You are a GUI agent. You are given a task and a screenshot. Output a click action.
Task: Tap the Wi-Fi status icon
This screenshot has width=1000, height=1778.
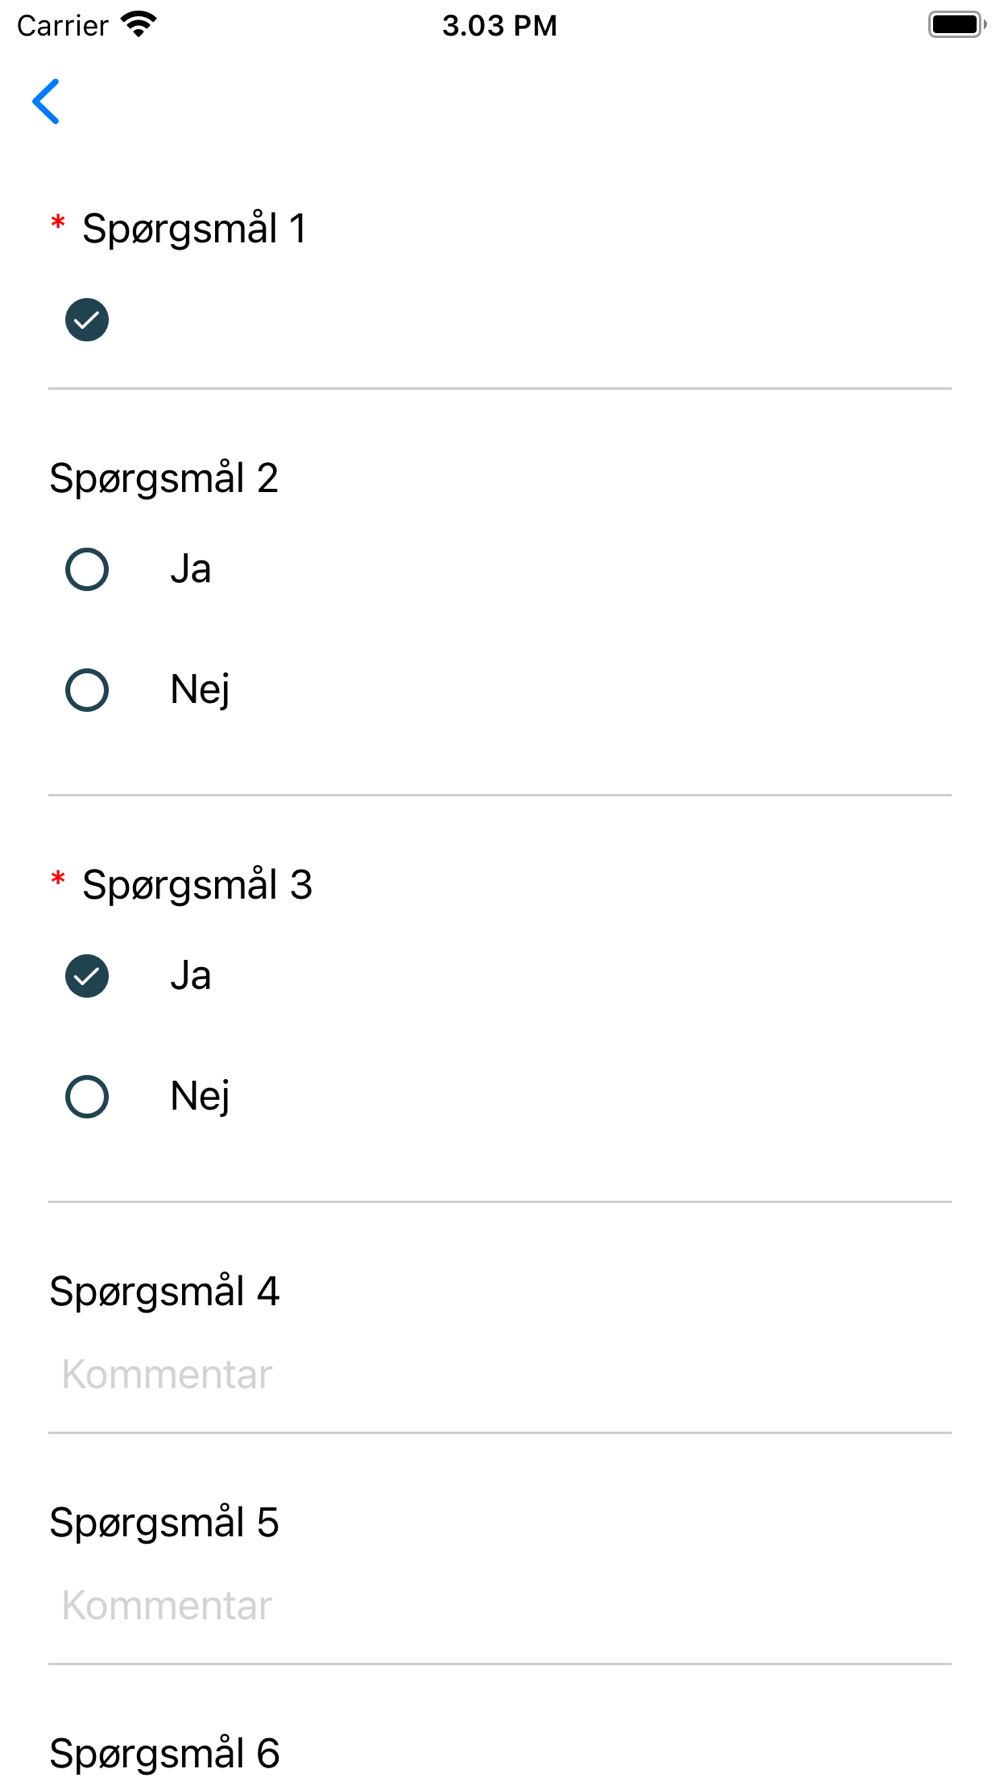[139, 25]
